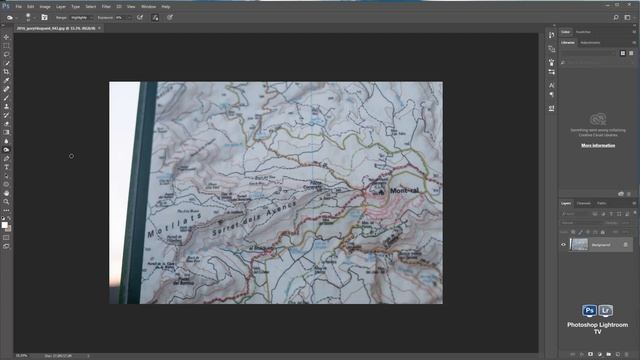
Task: Toggle Protect Tones option in options bar
Action: coord(155,18)
